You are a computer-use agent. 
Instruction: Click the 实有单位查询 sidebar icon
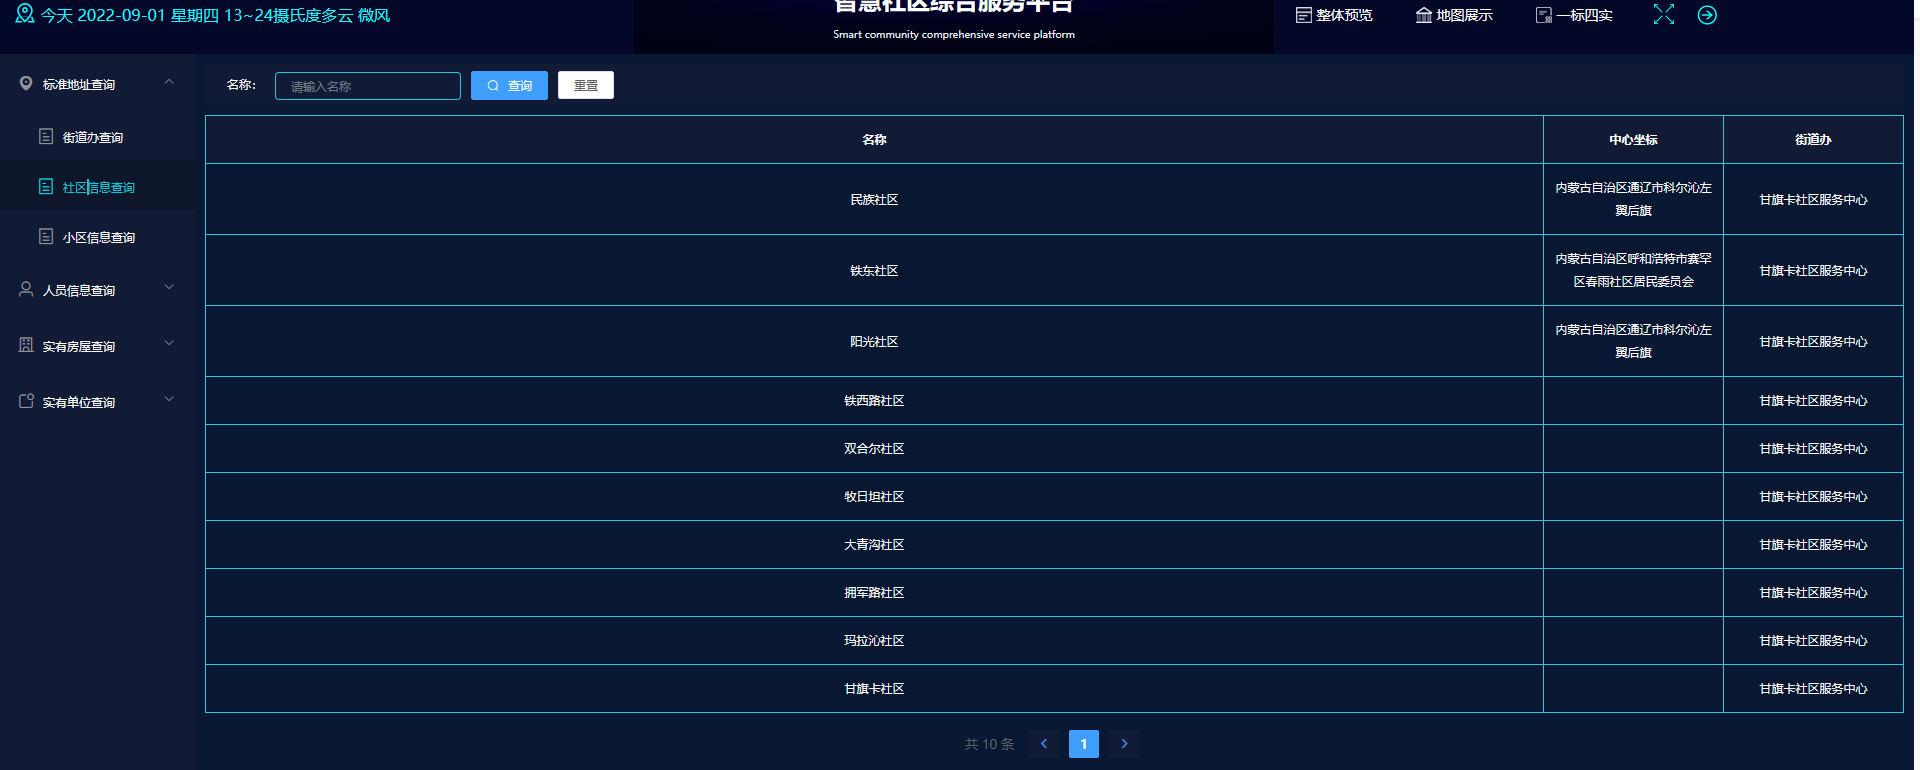tap(26, 401)
